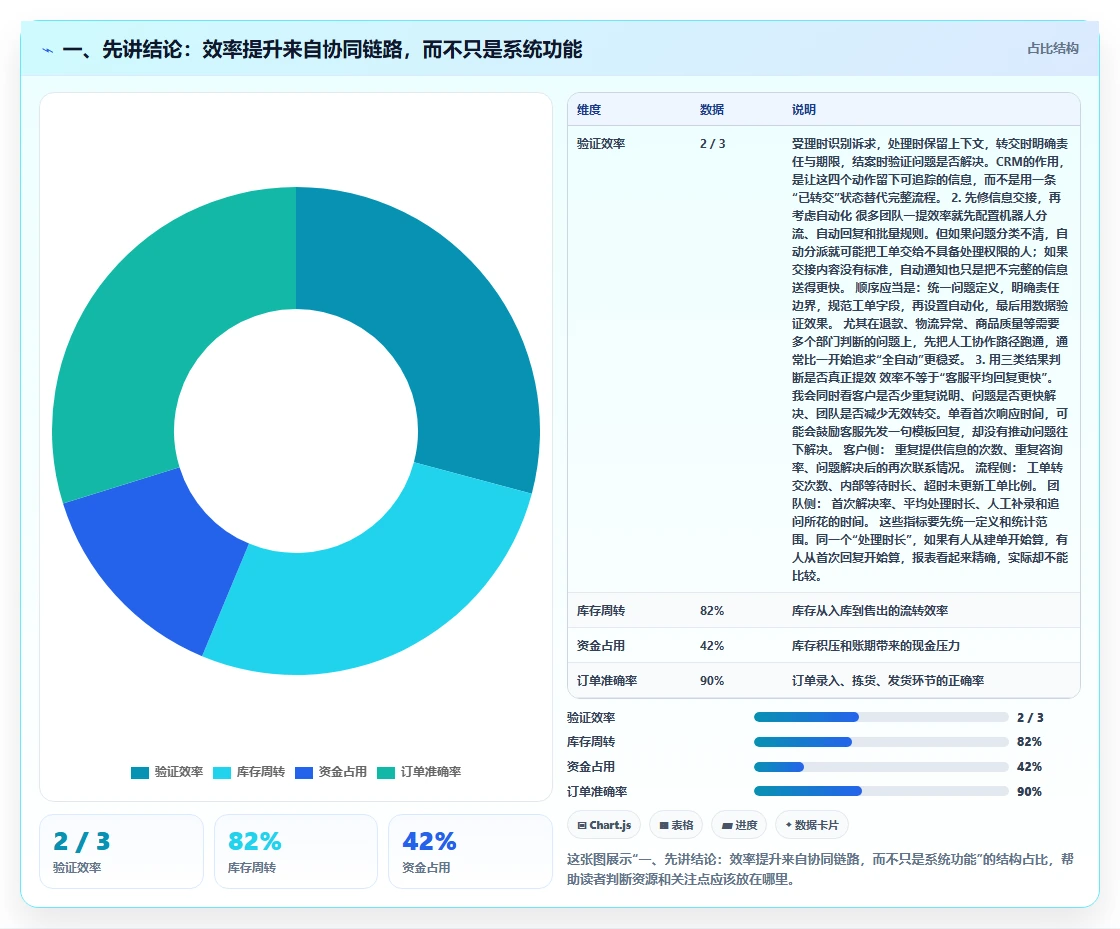Click the 2 / 3 table data cell
The image size is (1120, 929).
(x=712, y=144)
